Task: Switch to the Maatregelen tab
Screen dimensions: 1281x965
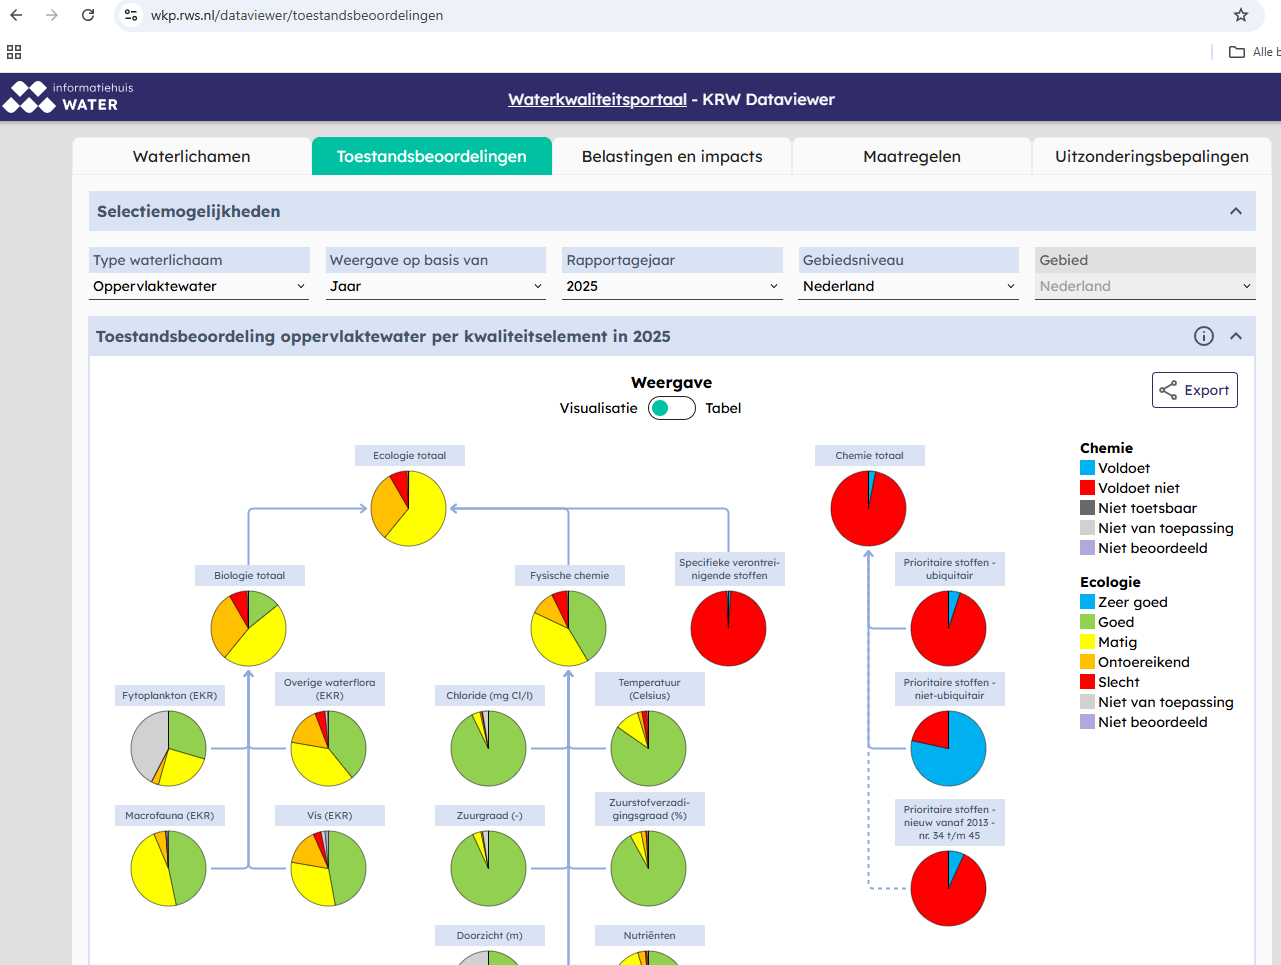Action: [x=911, y=156]
